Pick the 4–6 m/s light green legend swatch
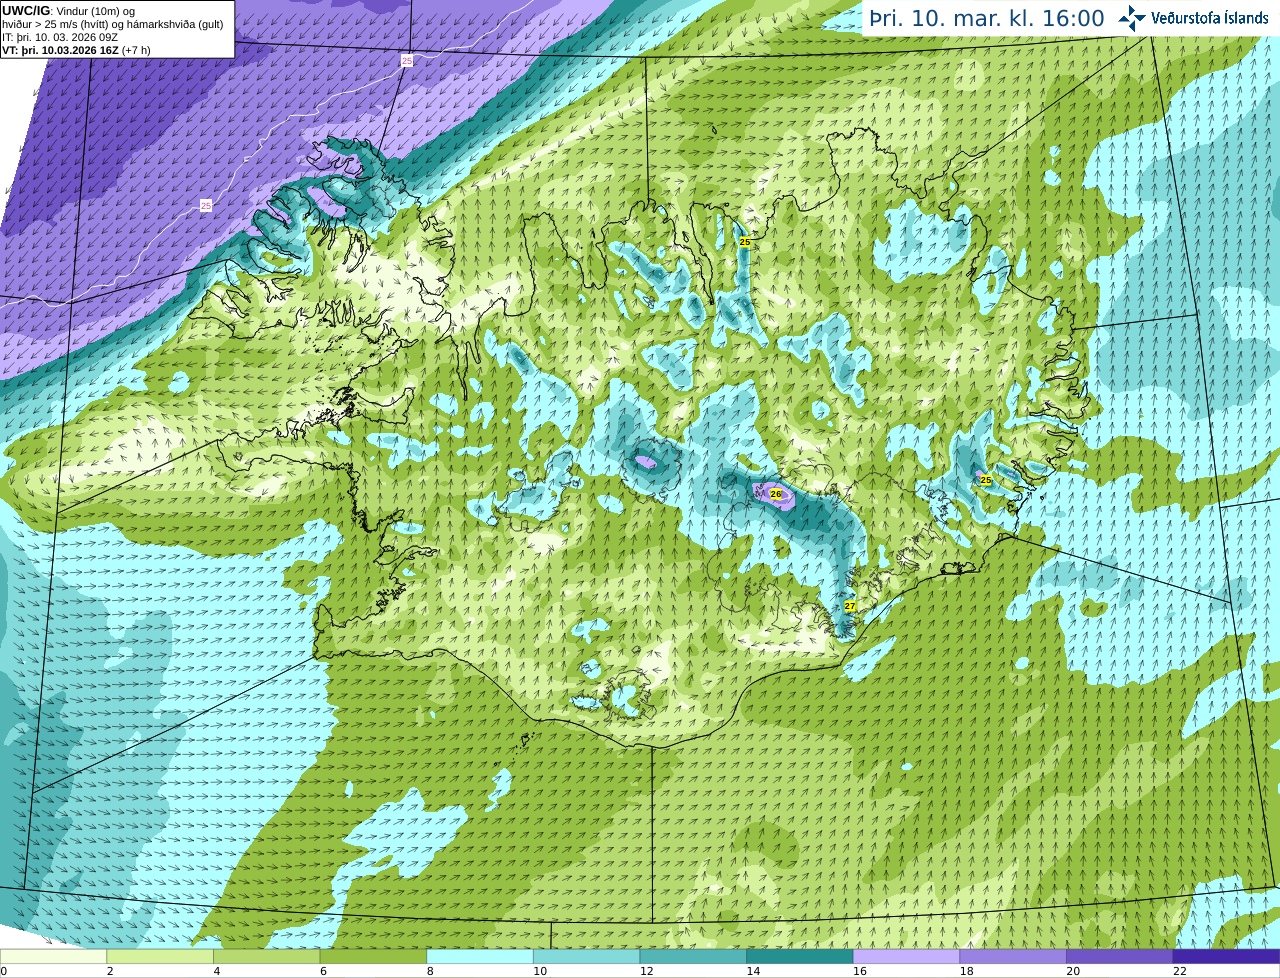The width and height of the screenshot is (1280, 978). [266, 956]
